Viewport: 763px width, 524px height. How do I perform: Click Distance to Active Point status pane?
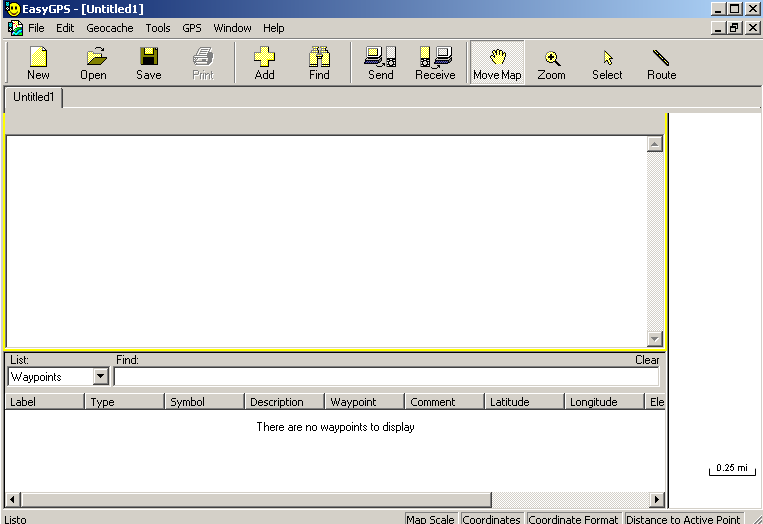point(683,519)
